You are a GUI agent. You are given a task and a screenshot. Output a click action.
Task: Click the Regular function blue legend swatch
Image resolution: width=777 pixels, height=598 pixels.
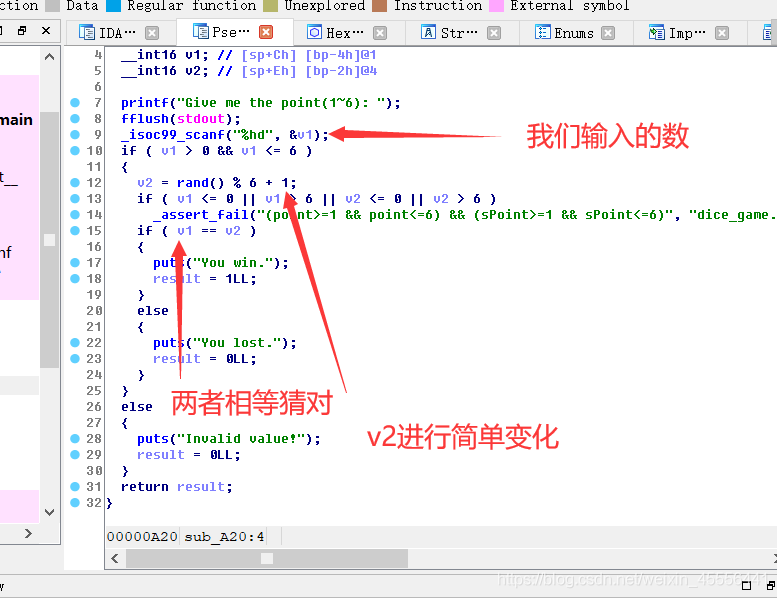pos(113,5)
